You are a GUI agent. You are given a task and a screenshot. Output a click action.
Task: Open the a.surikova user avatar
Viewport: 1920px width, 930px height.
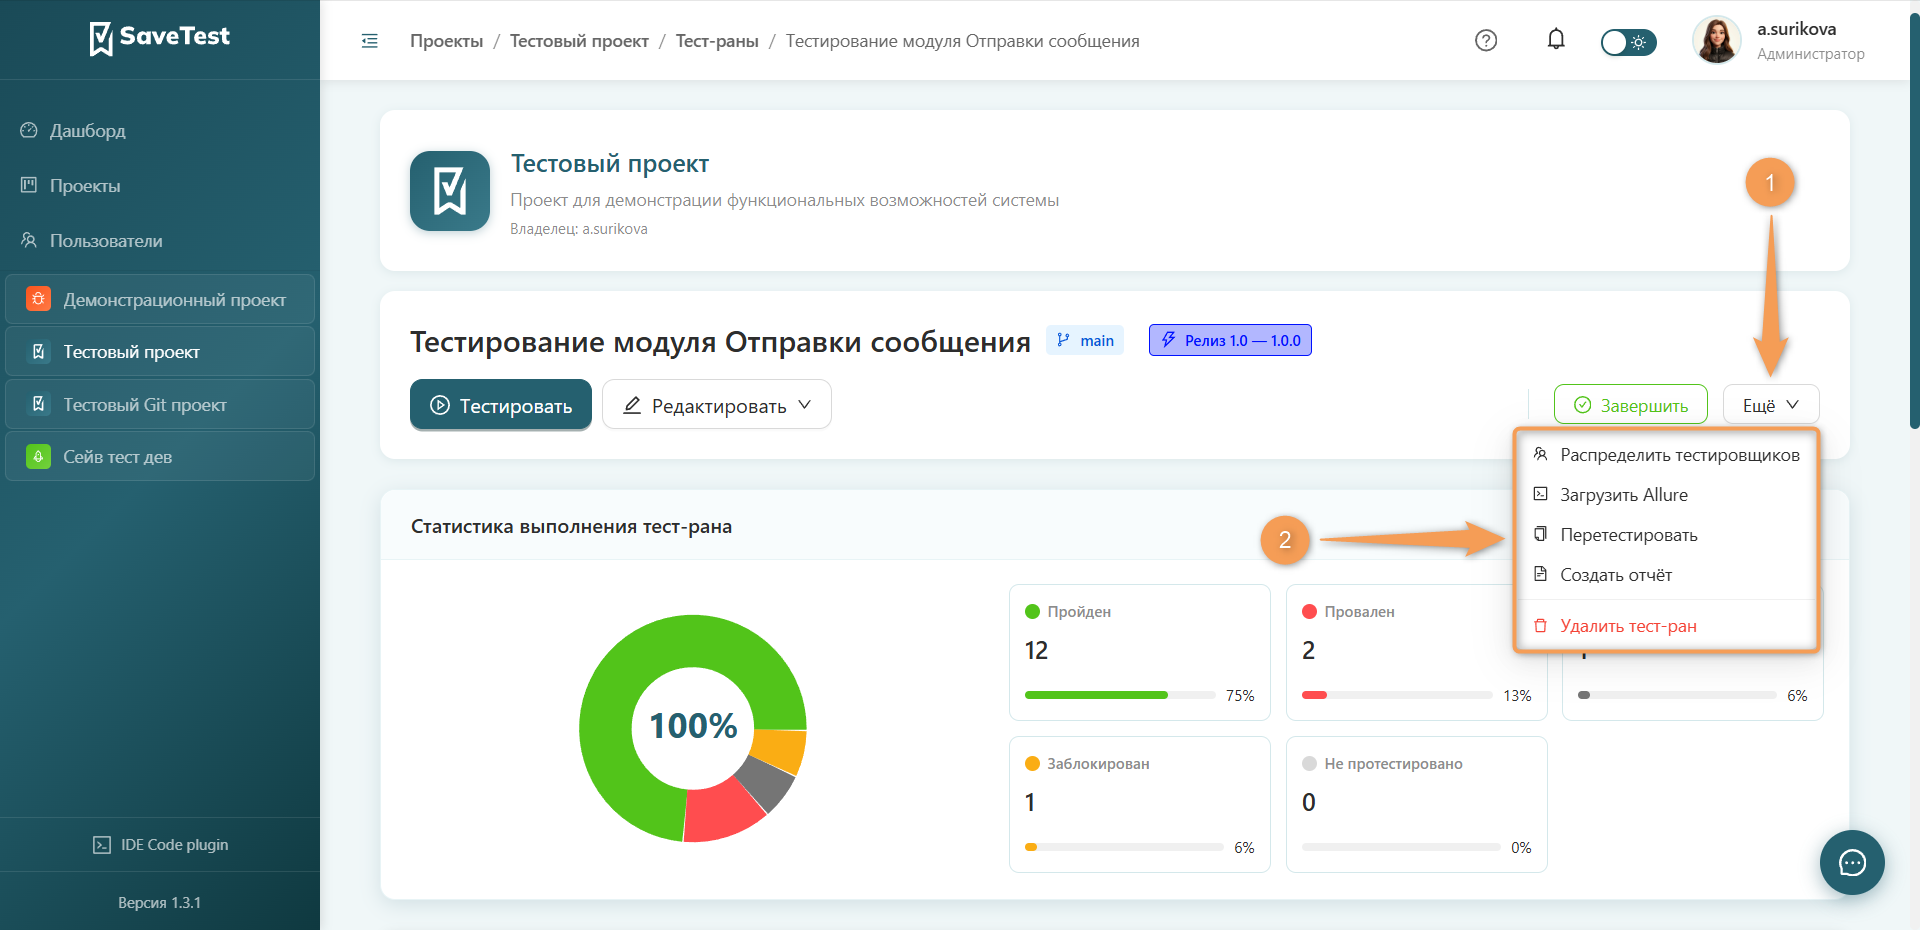click(x=1717, y=41)
